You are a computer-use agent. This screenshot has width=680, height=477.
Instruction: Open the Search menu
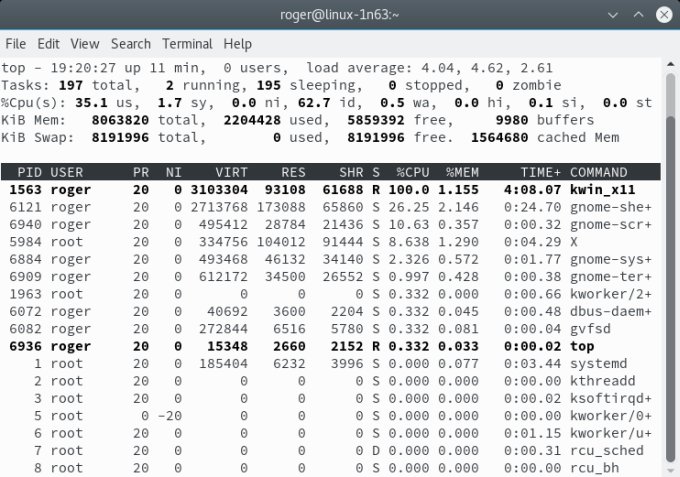coord(130,44)
